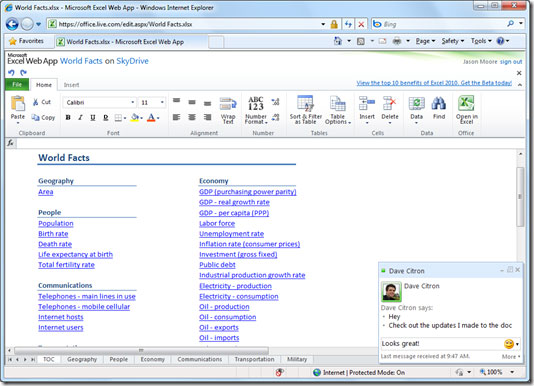
Task: Click the browser refresh icon
Action: [348, 24]
